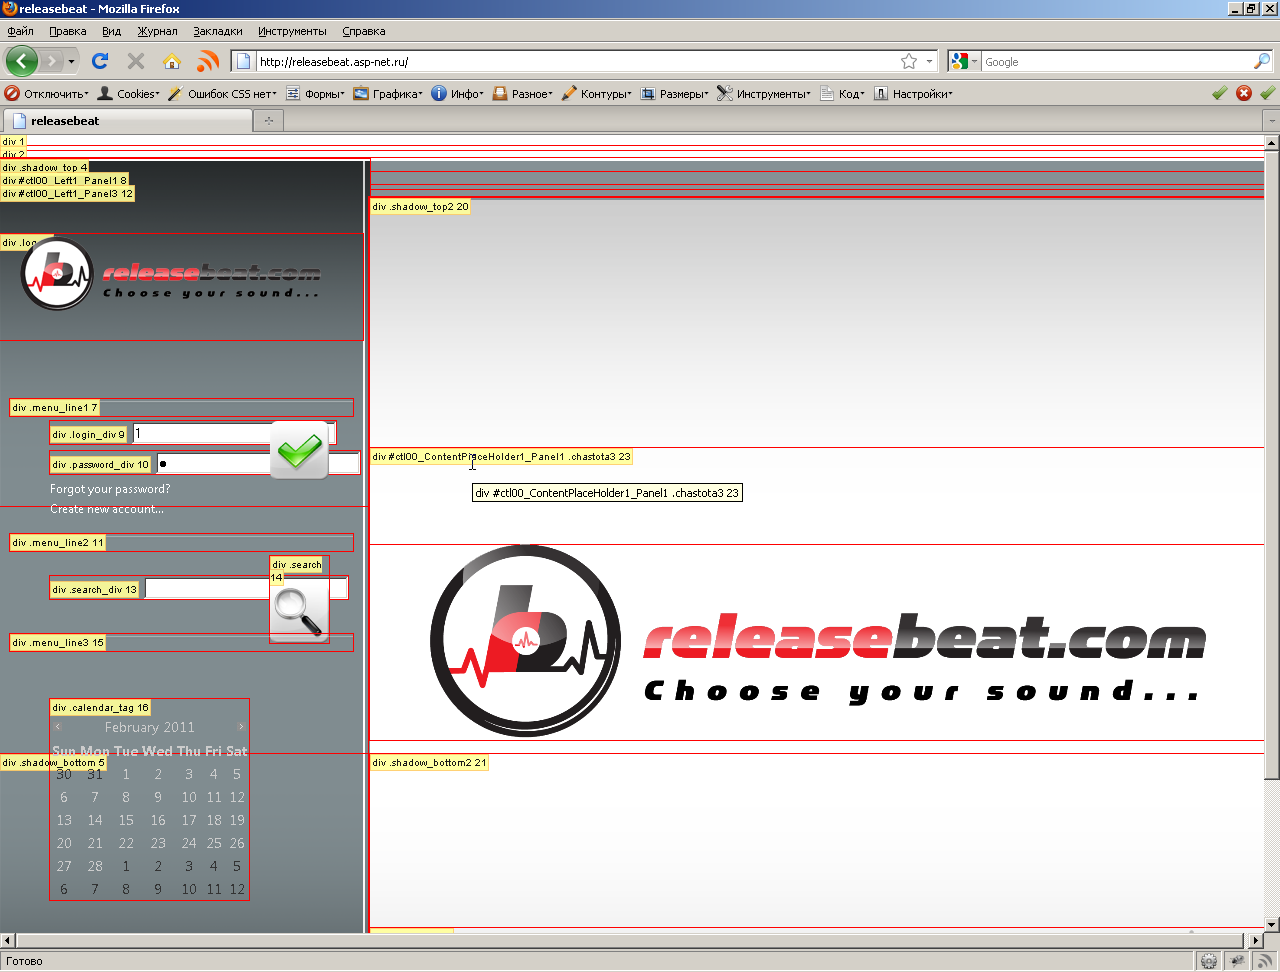Open the Журнал menu

point(157,31)
